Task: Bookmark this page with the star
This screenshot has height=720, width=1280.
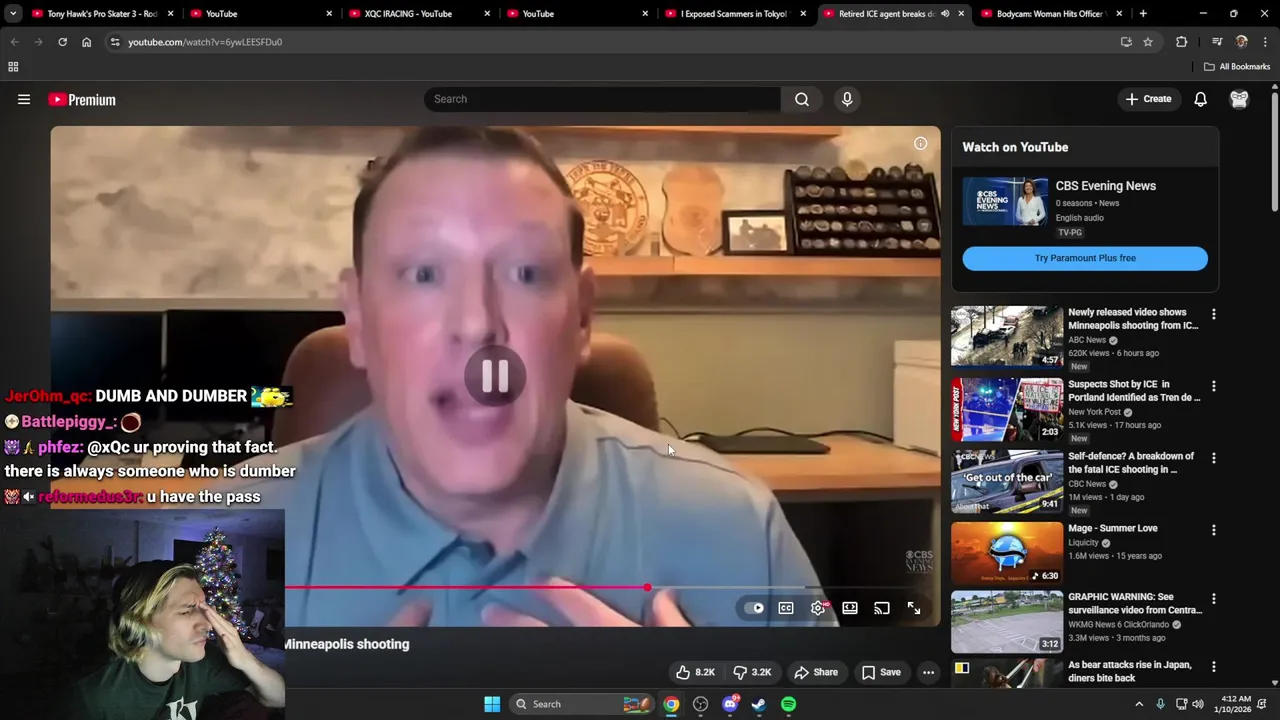Action: pos(1148,42)
